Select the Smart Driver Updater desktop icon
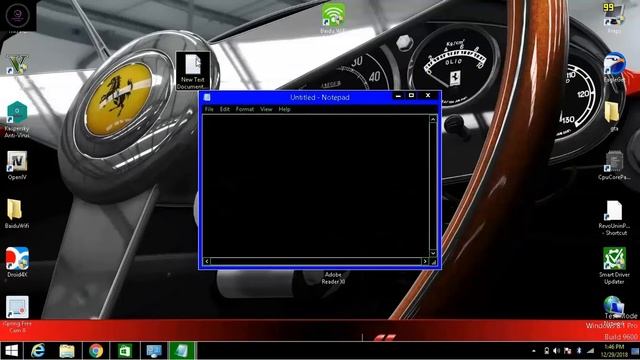Image resolution: width=640 pixels, height=360 pixels. (614, 266)
